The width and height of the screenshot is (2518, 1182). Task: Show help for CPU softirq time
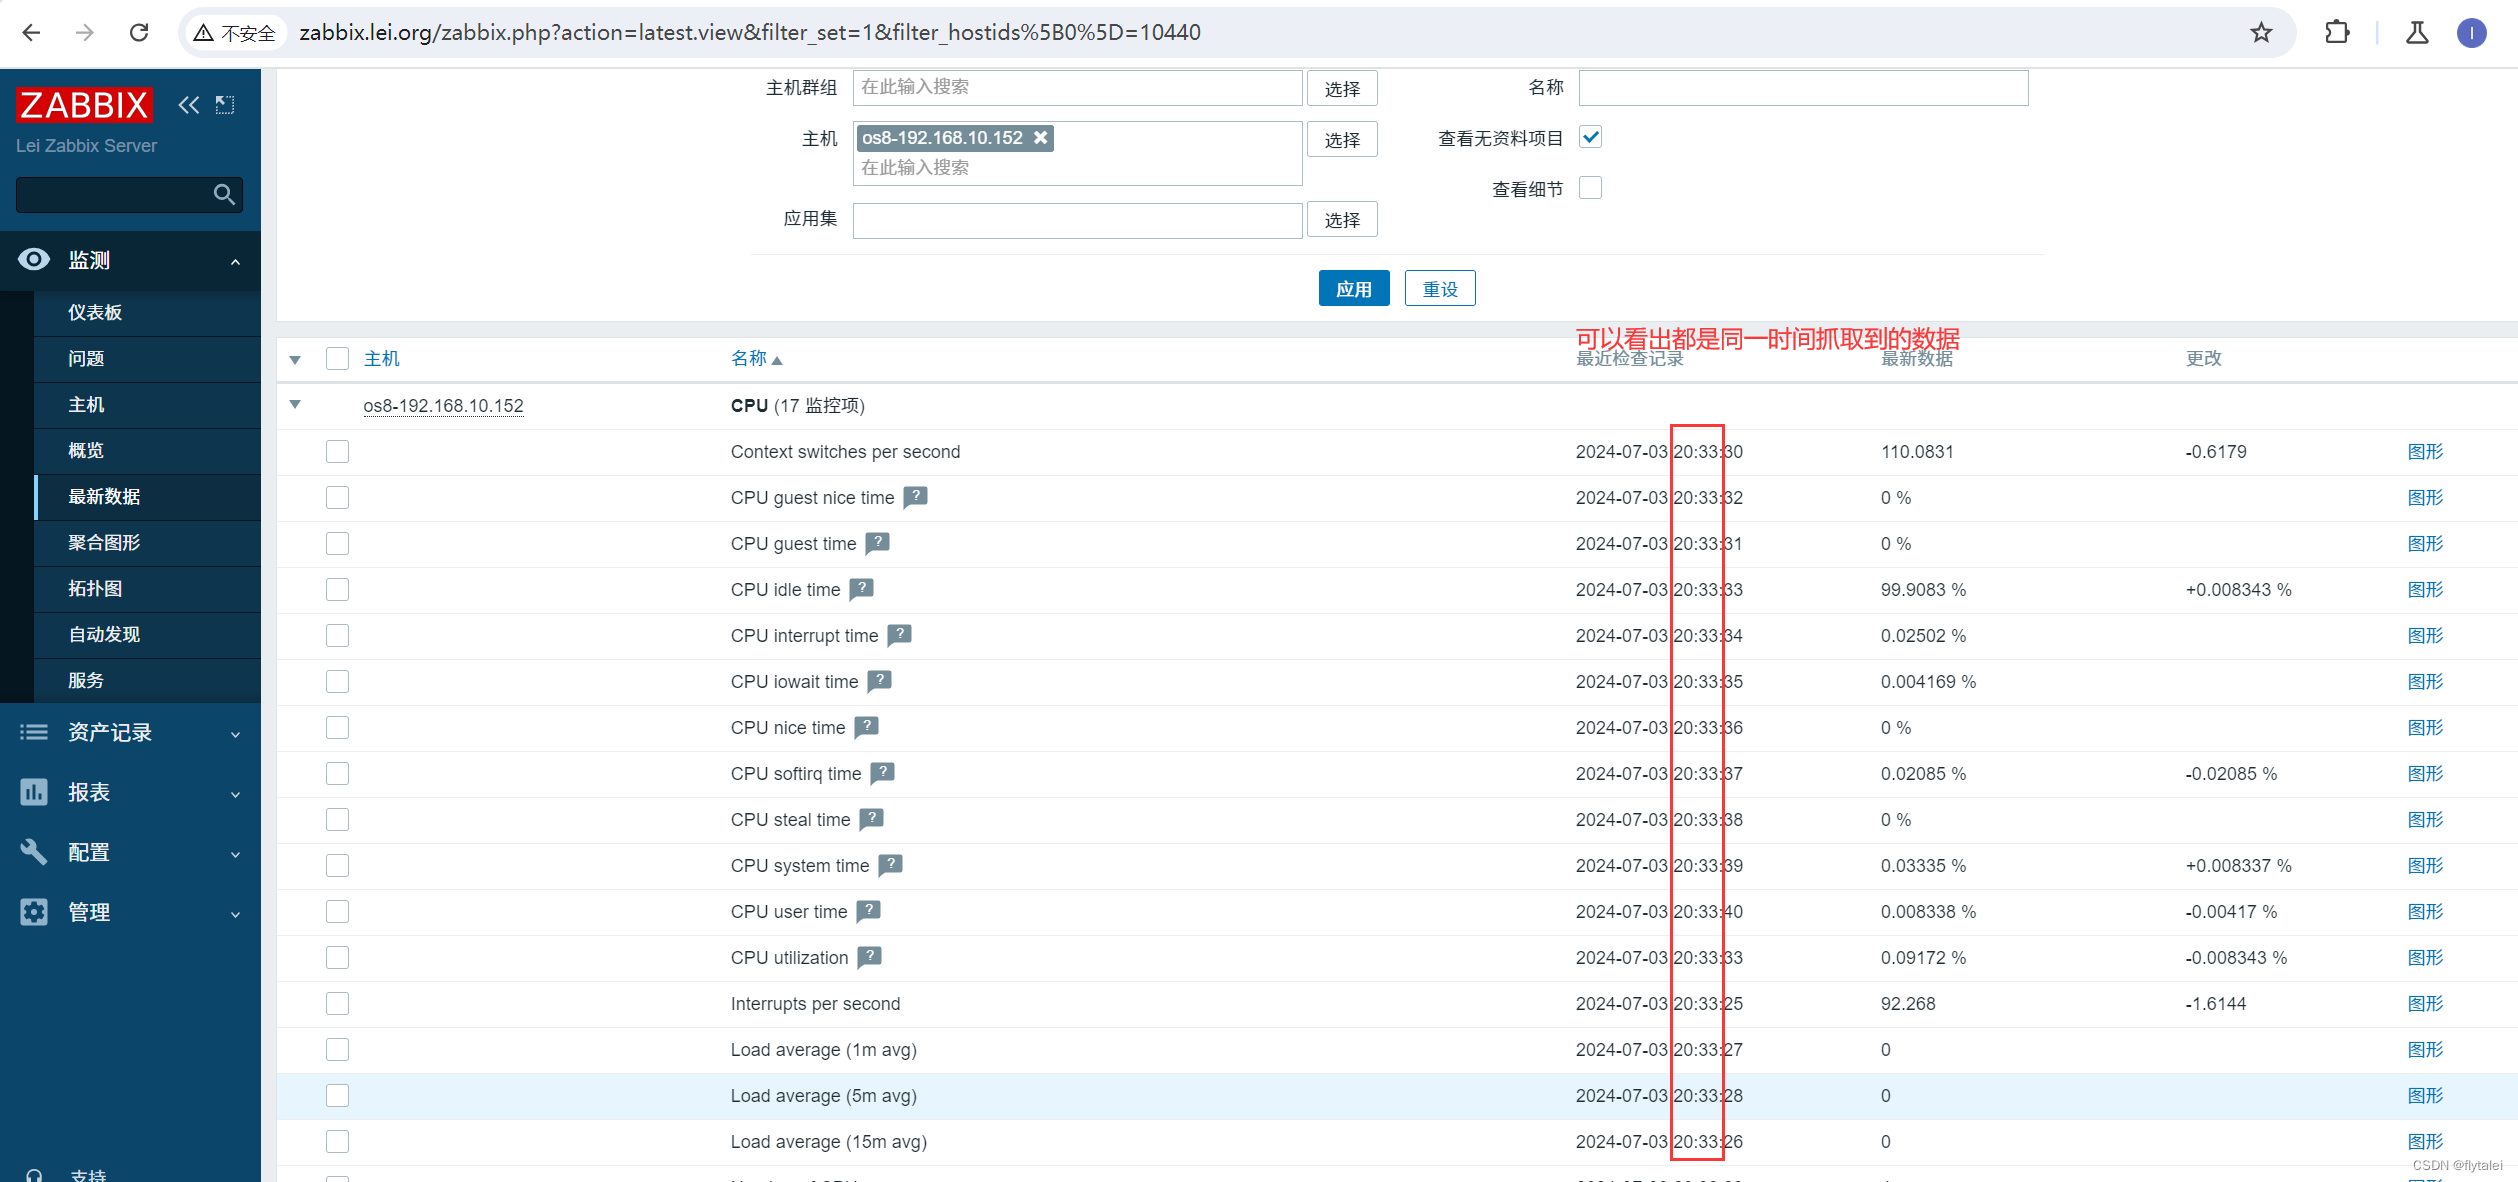coord(882,773)
